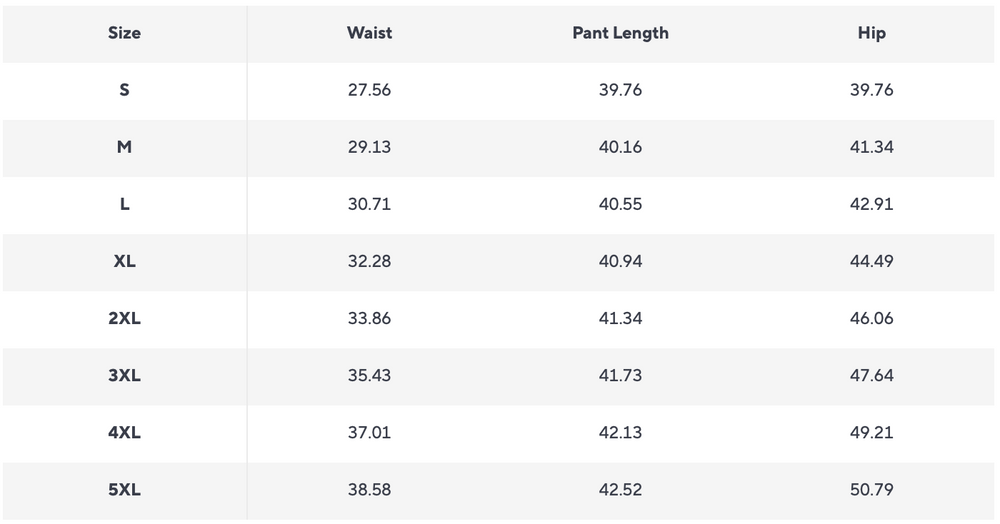Select the M size row label
1000x524 pixels.
(x=124, y=147)
